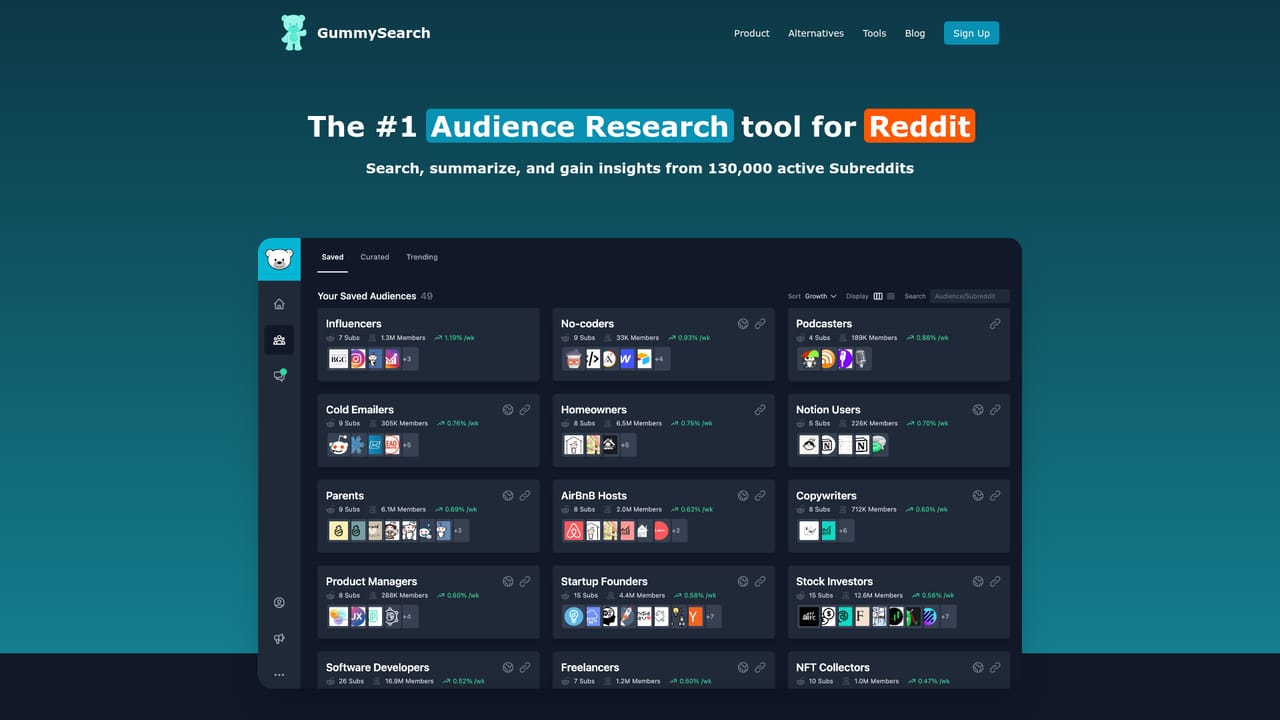Screen dimensions: 1280x720
Task: Open the Audiences people icon in sidebar
Action: coord(279,340)
